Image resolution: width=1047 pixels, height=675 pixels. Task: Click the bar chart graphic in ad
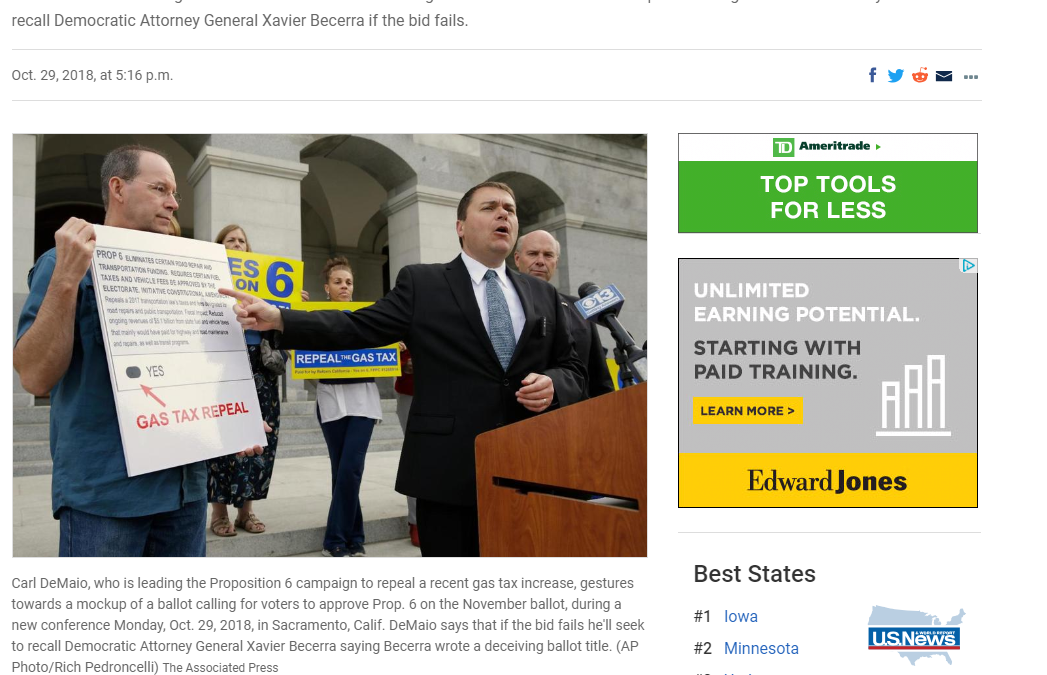tap(912, 396)
